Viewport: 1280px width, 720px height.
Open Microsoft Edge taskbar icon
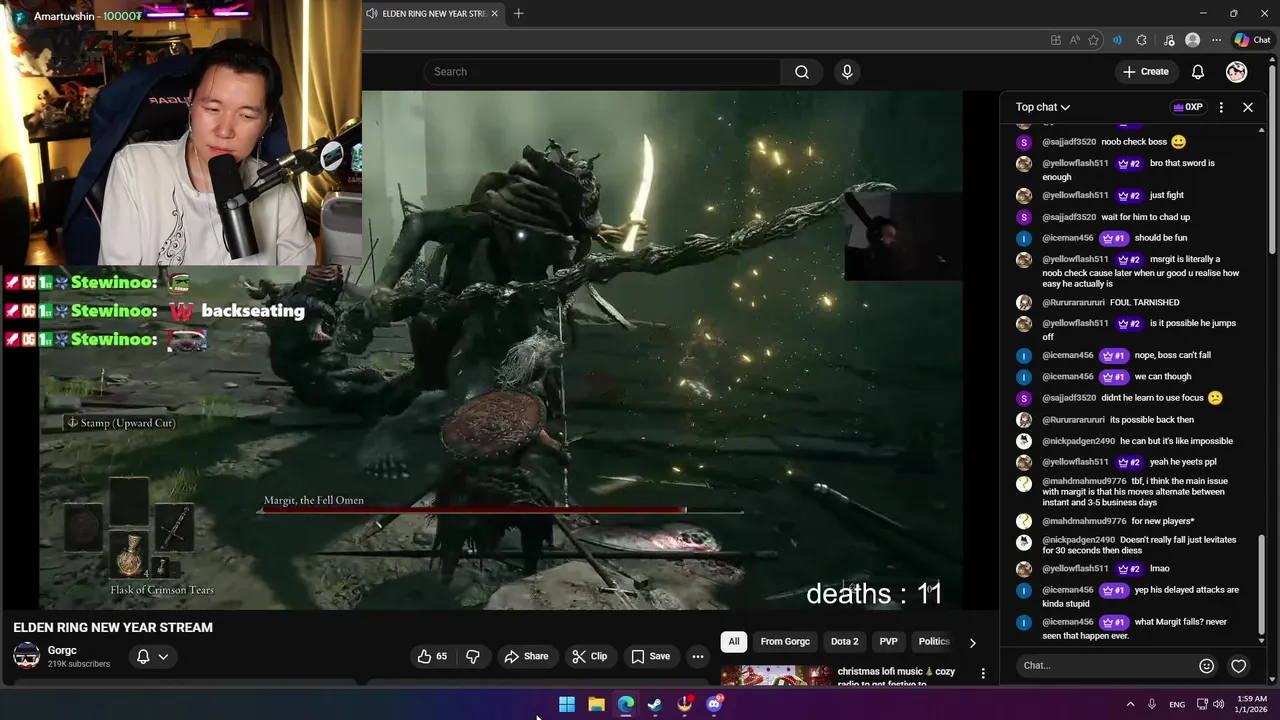click(626, 704)
